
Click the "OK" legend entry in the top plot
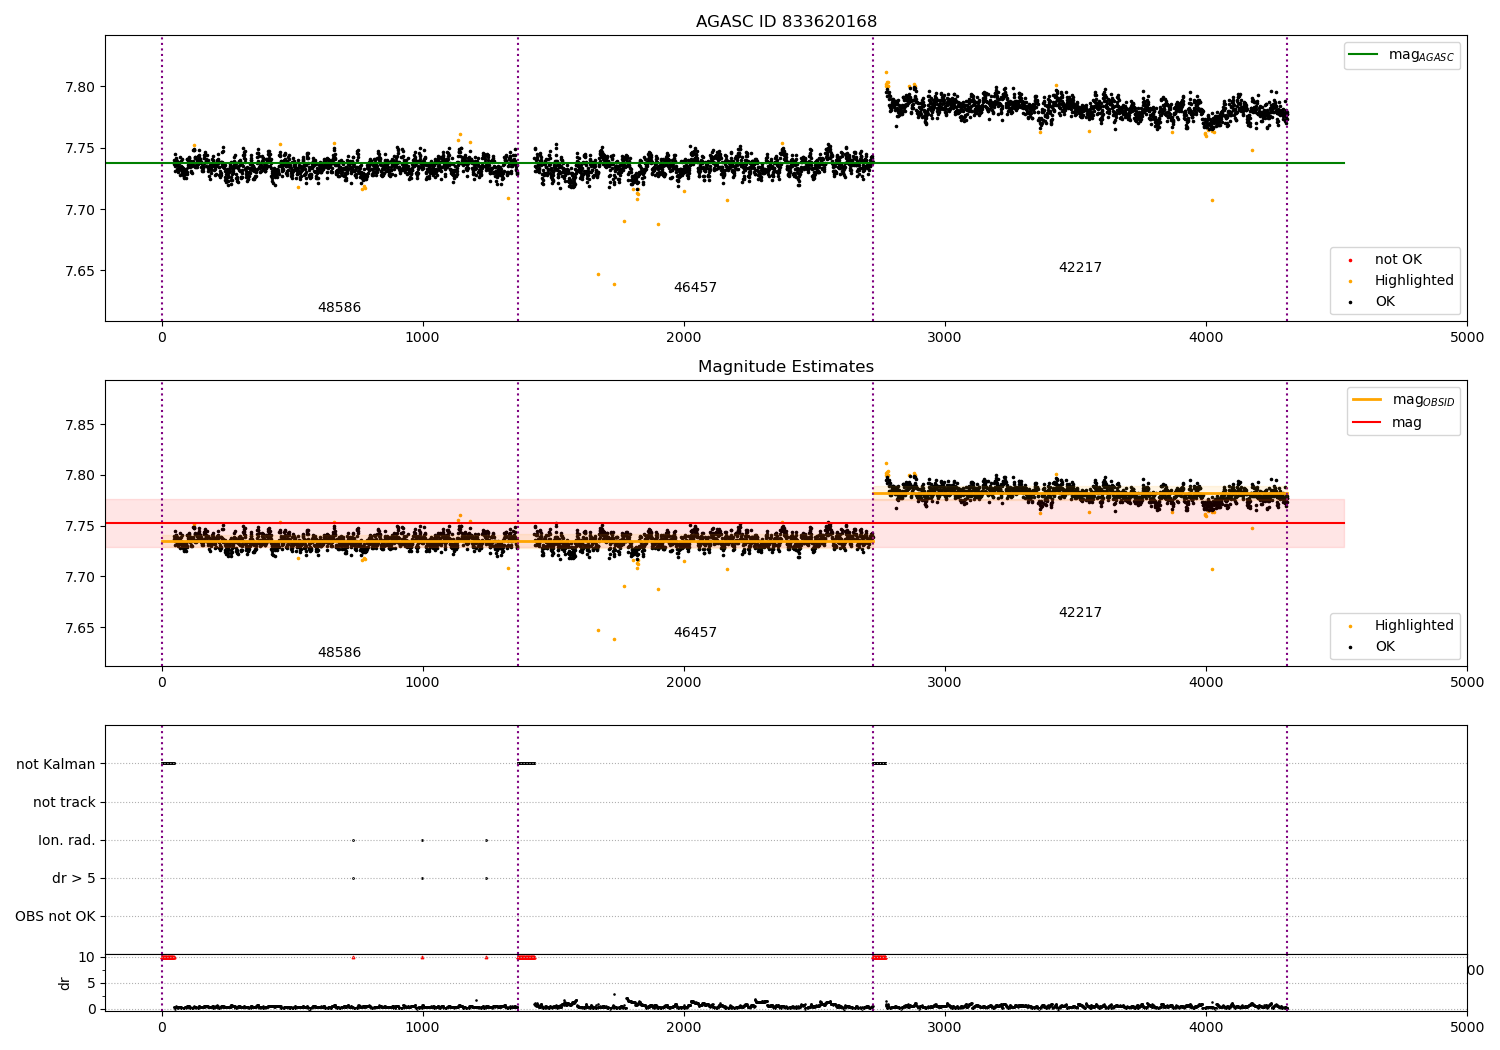pos(1385,302)
